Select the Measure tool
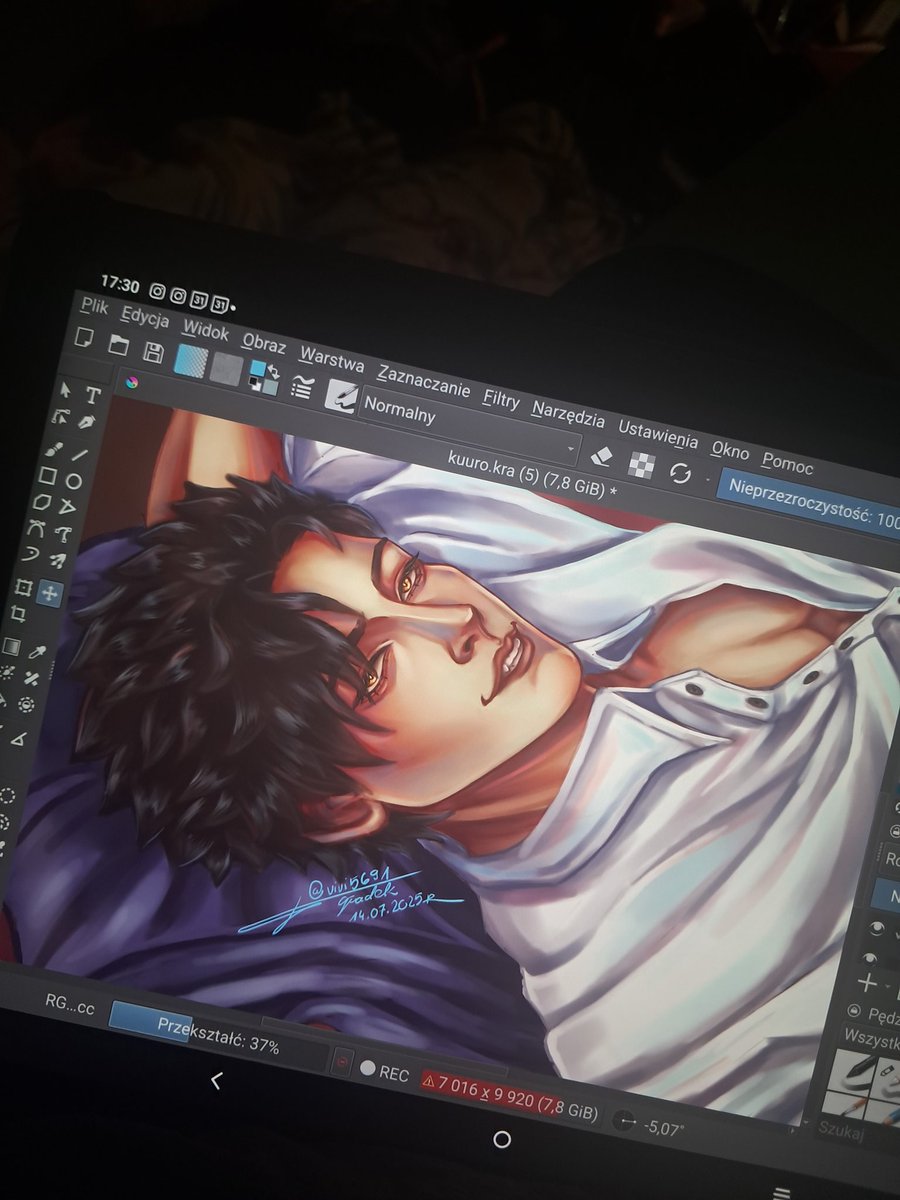Viewport: 900px width, 1200px height. (18, 740)
